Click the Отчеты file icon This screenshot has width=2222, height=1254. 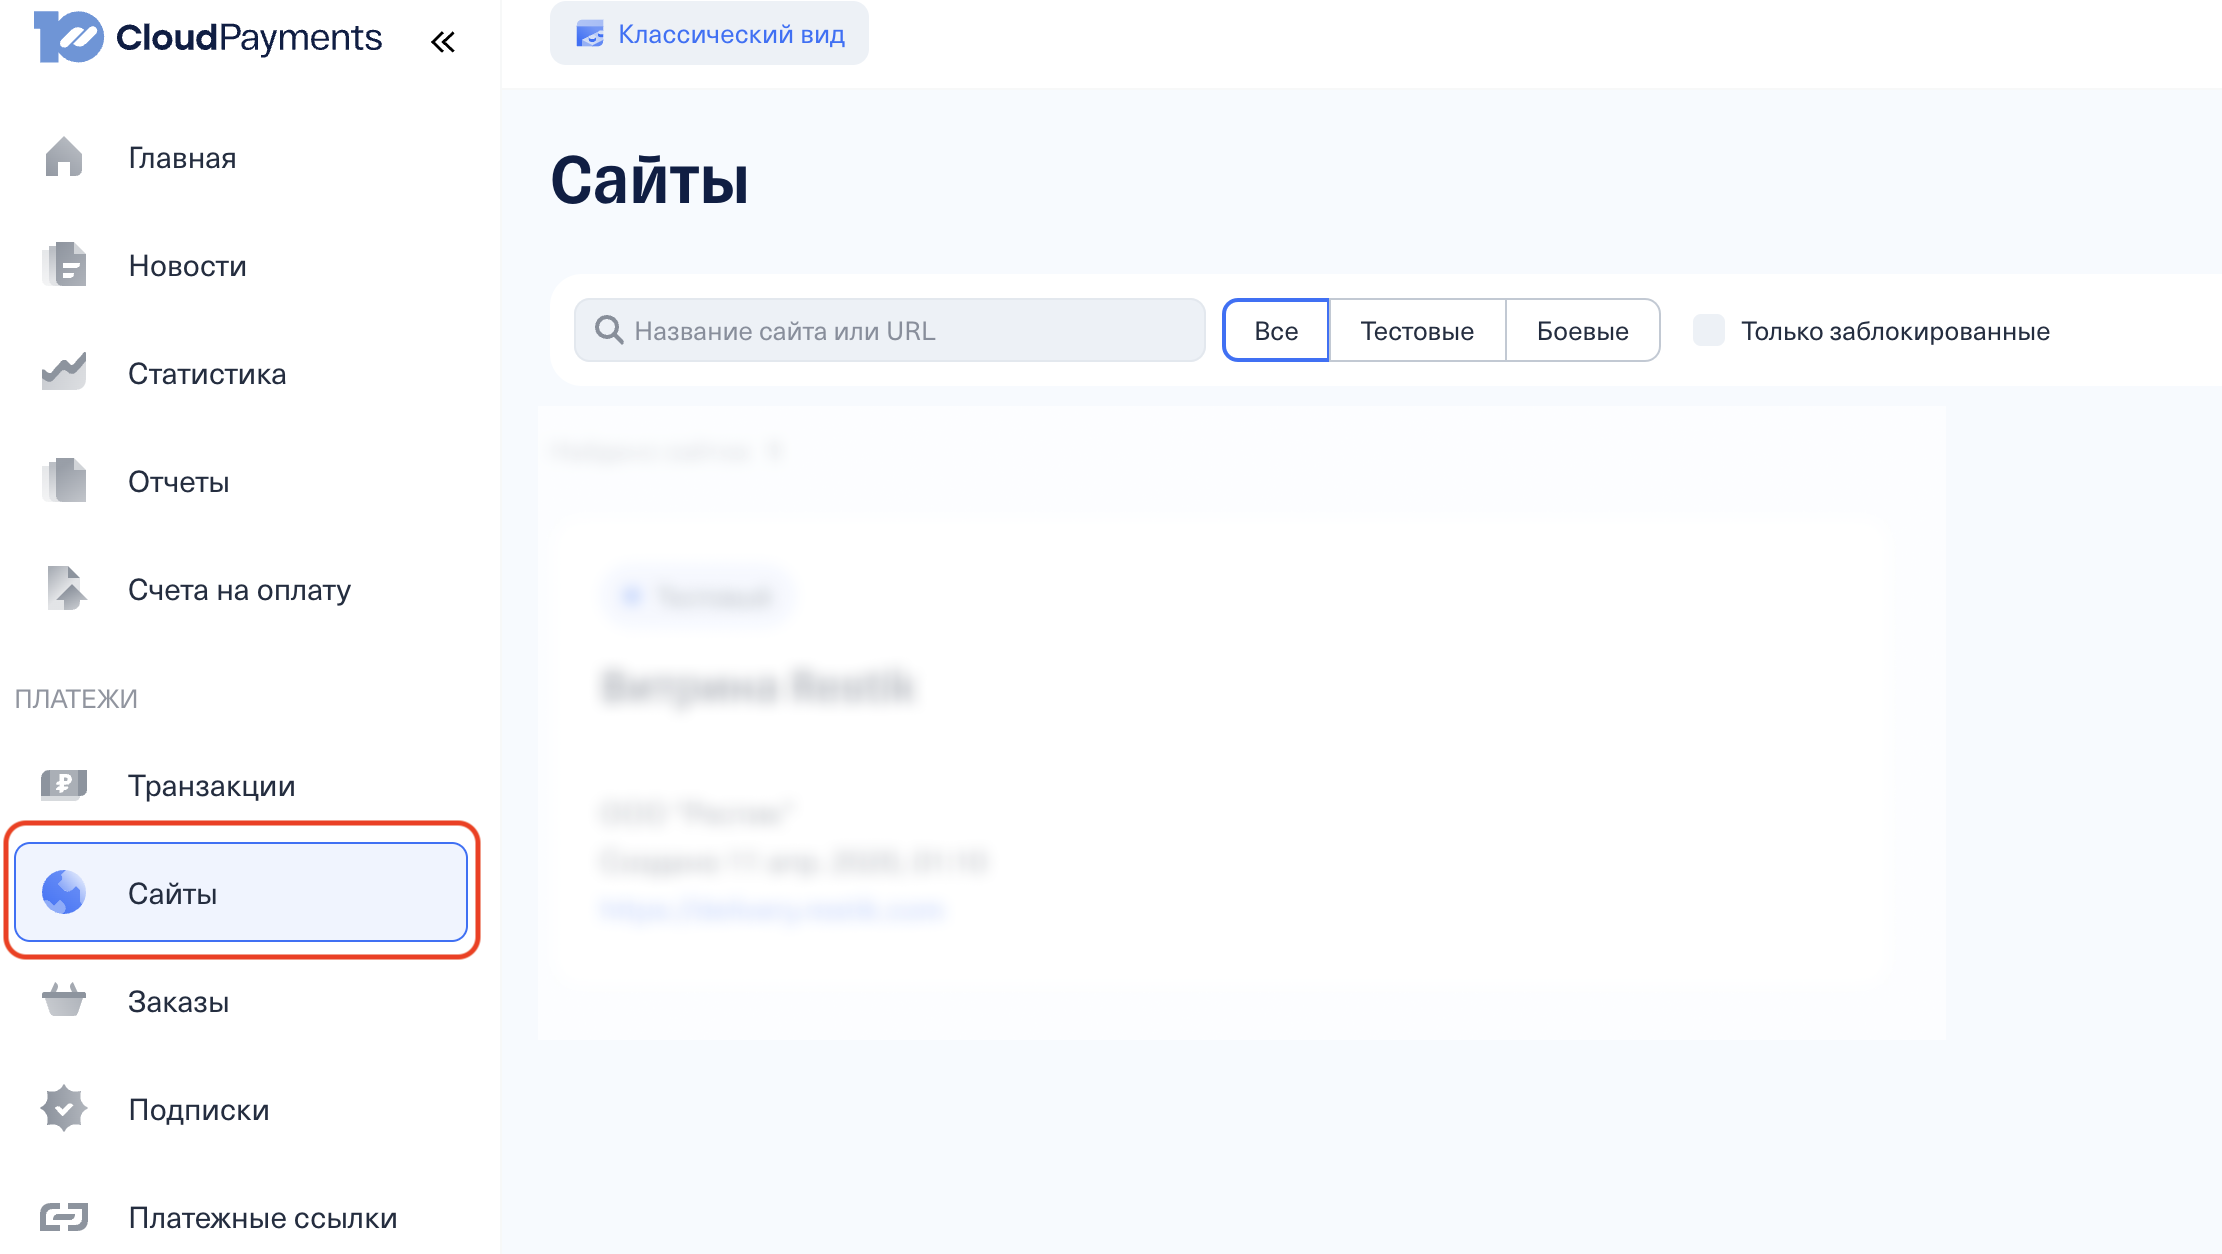coord(65,481)
